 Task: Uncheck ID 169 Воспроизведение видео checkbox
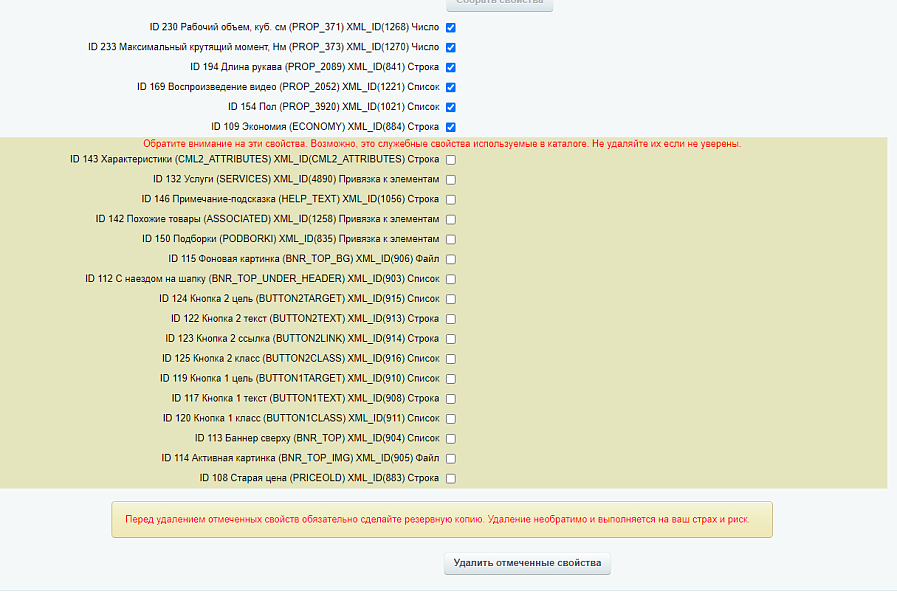[451, 88]
